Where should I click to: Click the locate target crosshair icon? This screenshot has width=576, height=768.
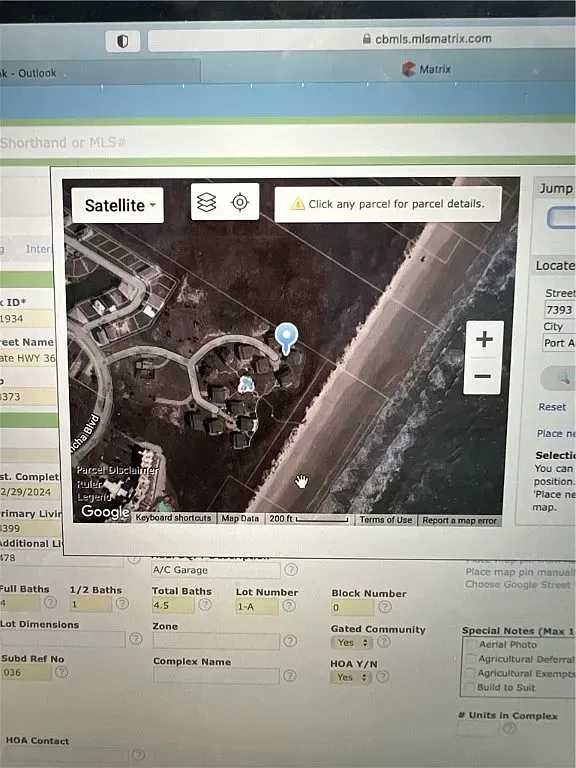(240, 202)
